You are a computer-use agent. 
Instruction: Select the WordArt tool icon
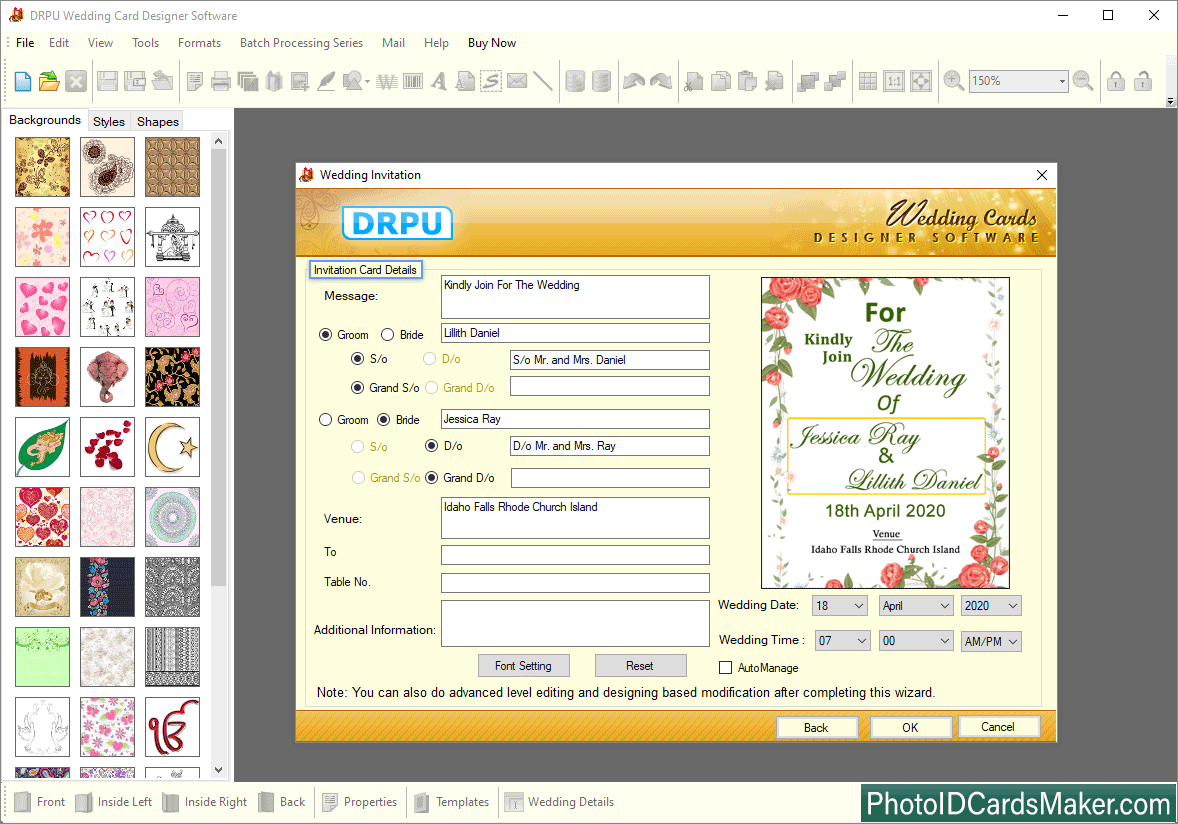point(387,81)
